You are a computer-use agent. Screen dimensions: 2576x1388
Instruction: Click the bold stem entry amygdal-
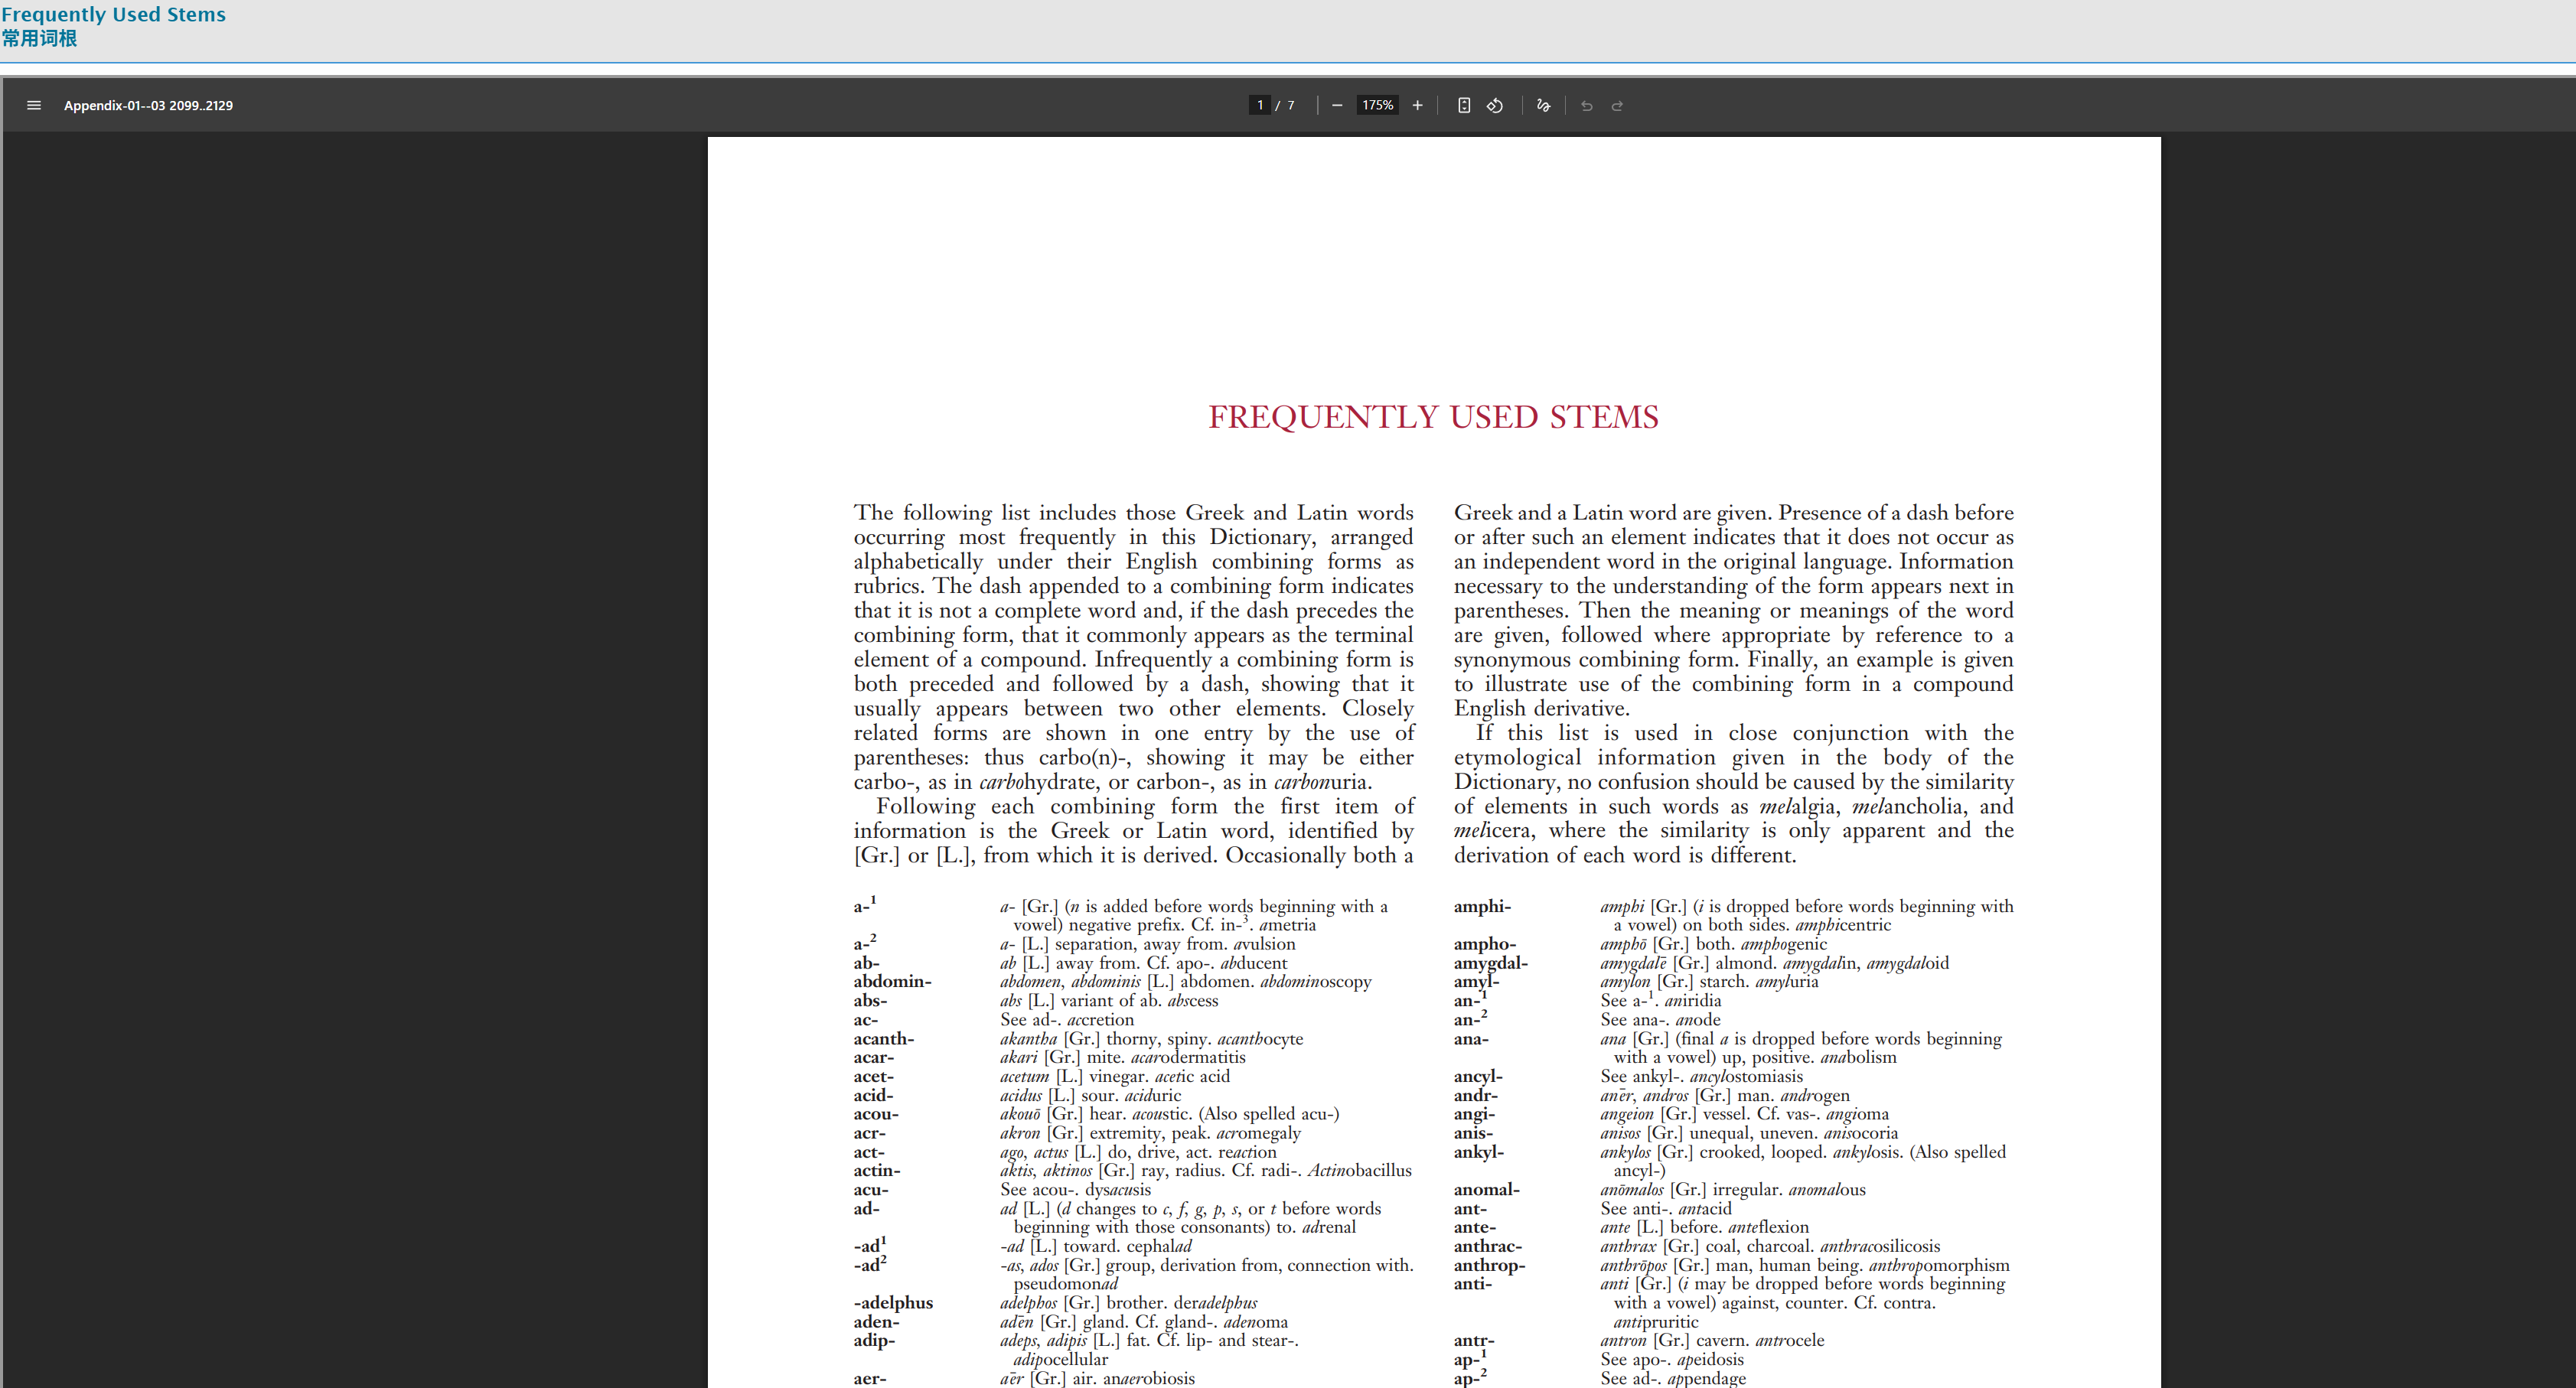(1490, 963)
